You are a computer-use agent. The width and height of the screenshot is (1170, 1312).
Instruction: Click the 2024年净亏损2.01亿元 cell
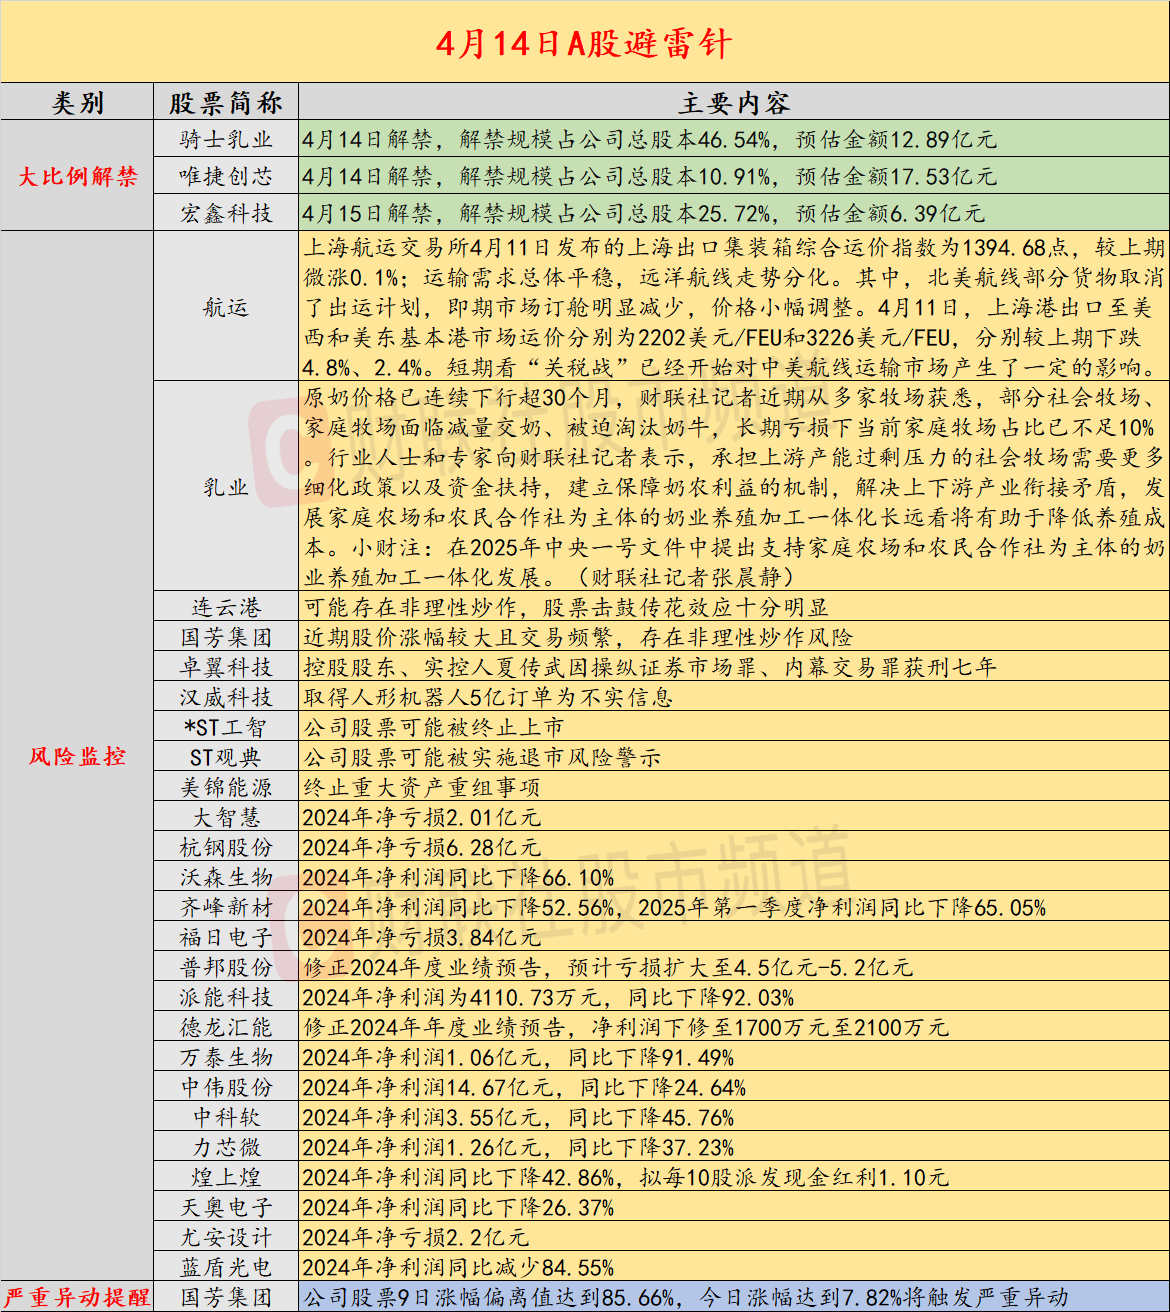click(x=734, y=817)
